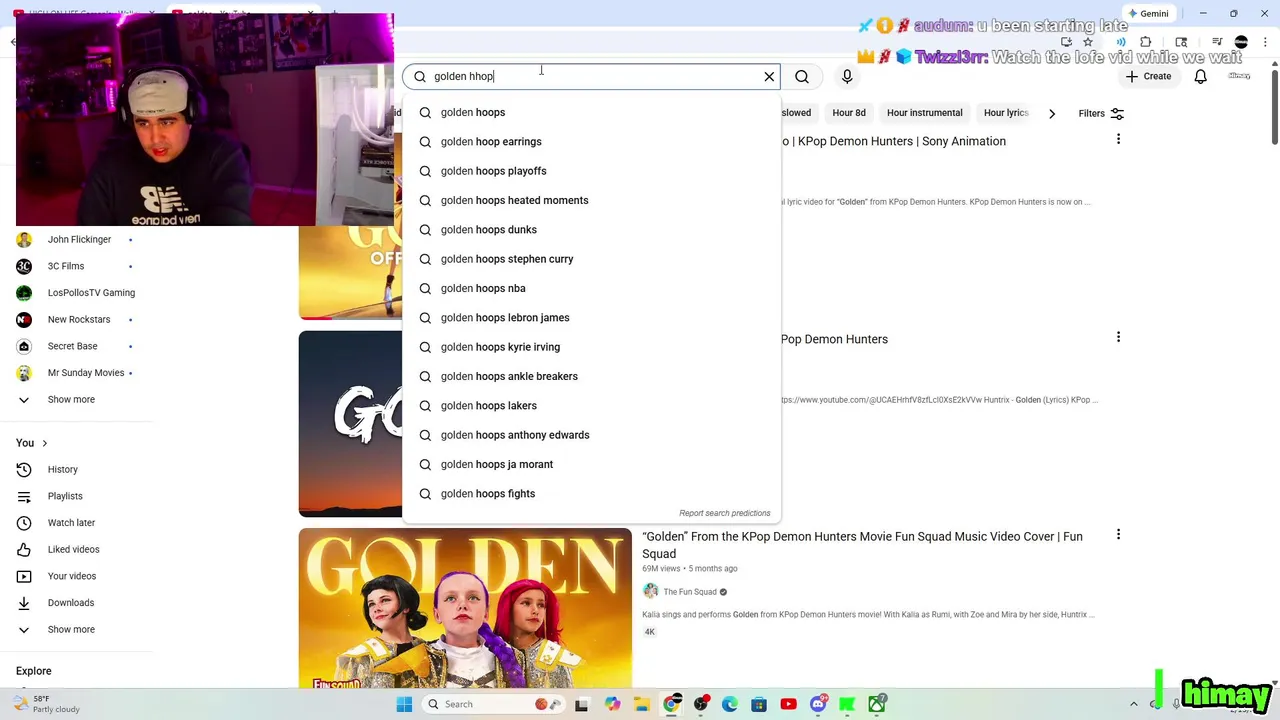This screenshot has width=1280, height=720.
Task: Choose suggestion "golden hoops lakers"
Action: point(591,406)
